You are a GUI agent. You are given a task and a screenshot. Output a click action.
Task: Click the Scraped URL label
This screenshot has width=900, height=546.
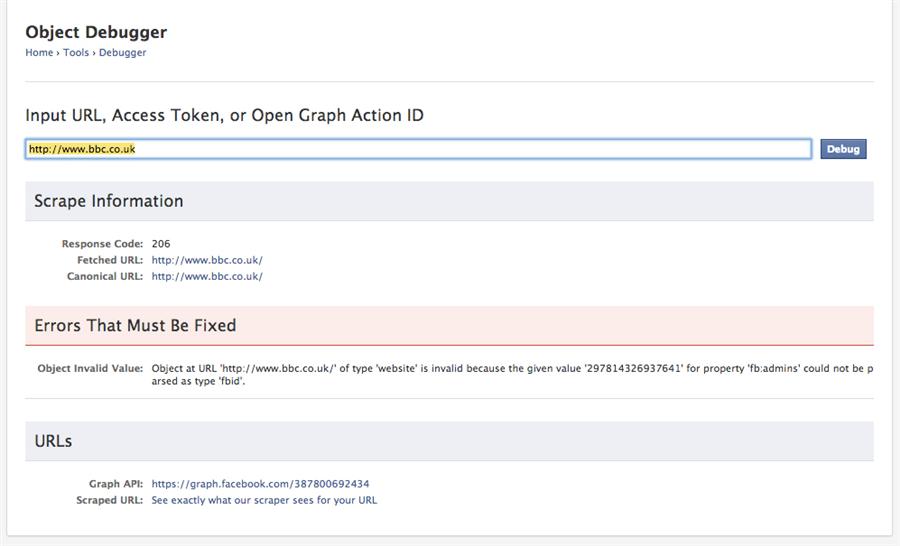[x=110, y=500]
